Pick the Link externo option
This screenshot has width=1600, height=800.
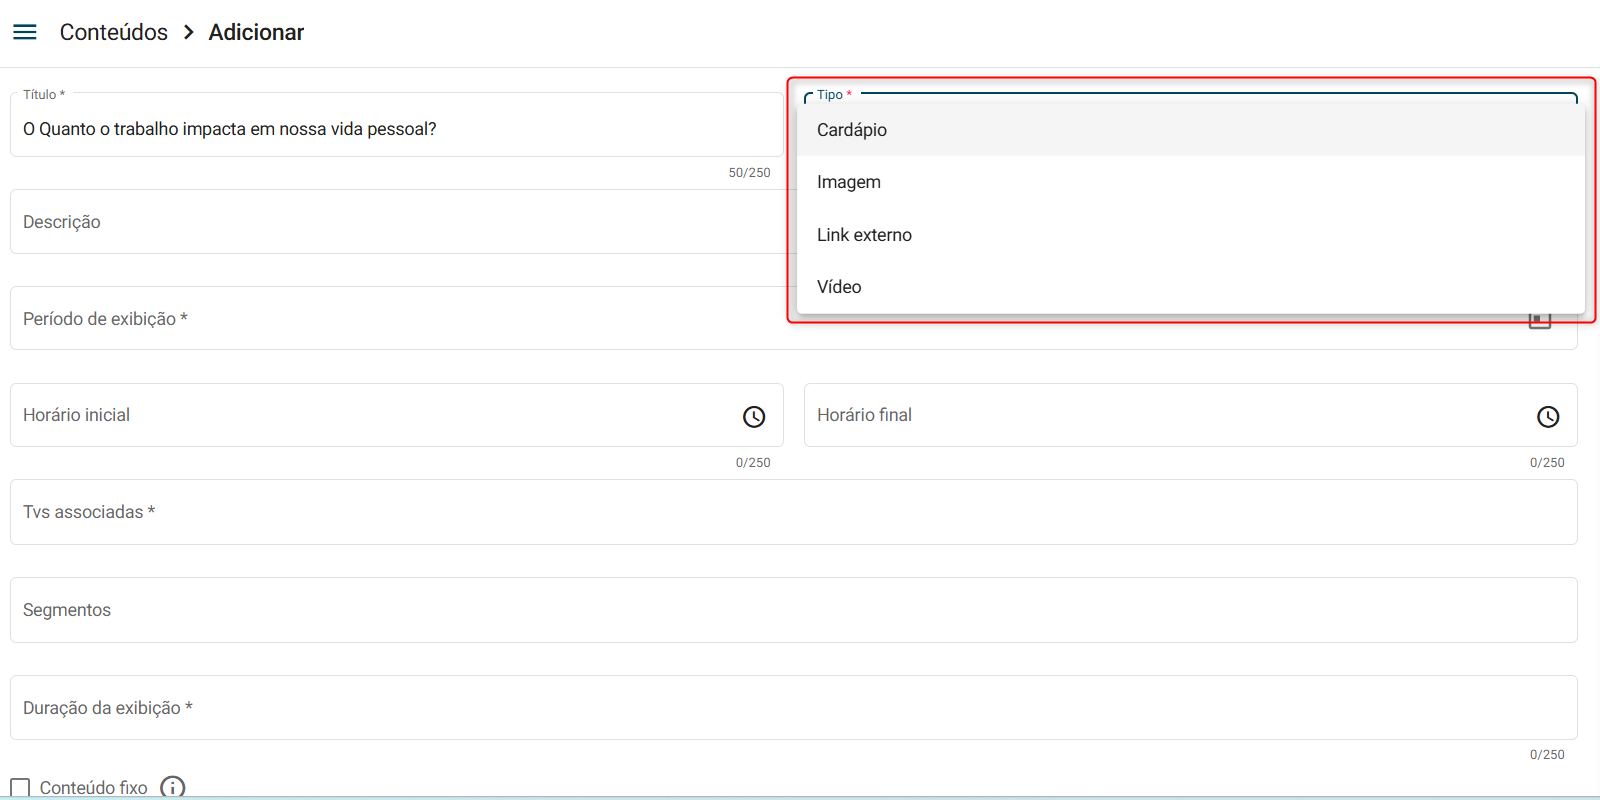tap(864, 235)
